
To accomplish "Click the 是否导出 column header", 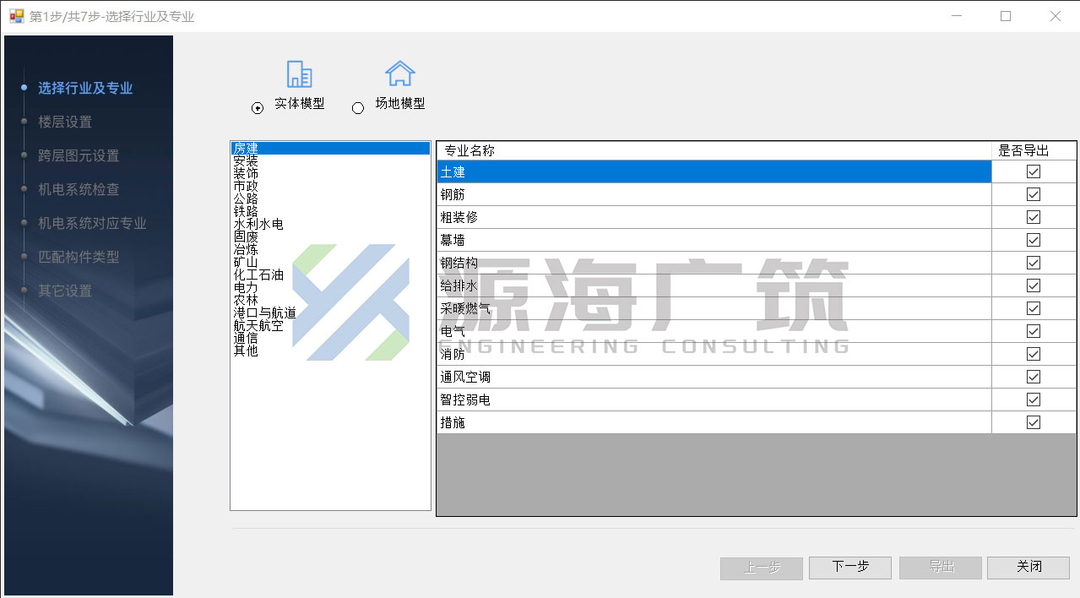I will point(1033,150).
